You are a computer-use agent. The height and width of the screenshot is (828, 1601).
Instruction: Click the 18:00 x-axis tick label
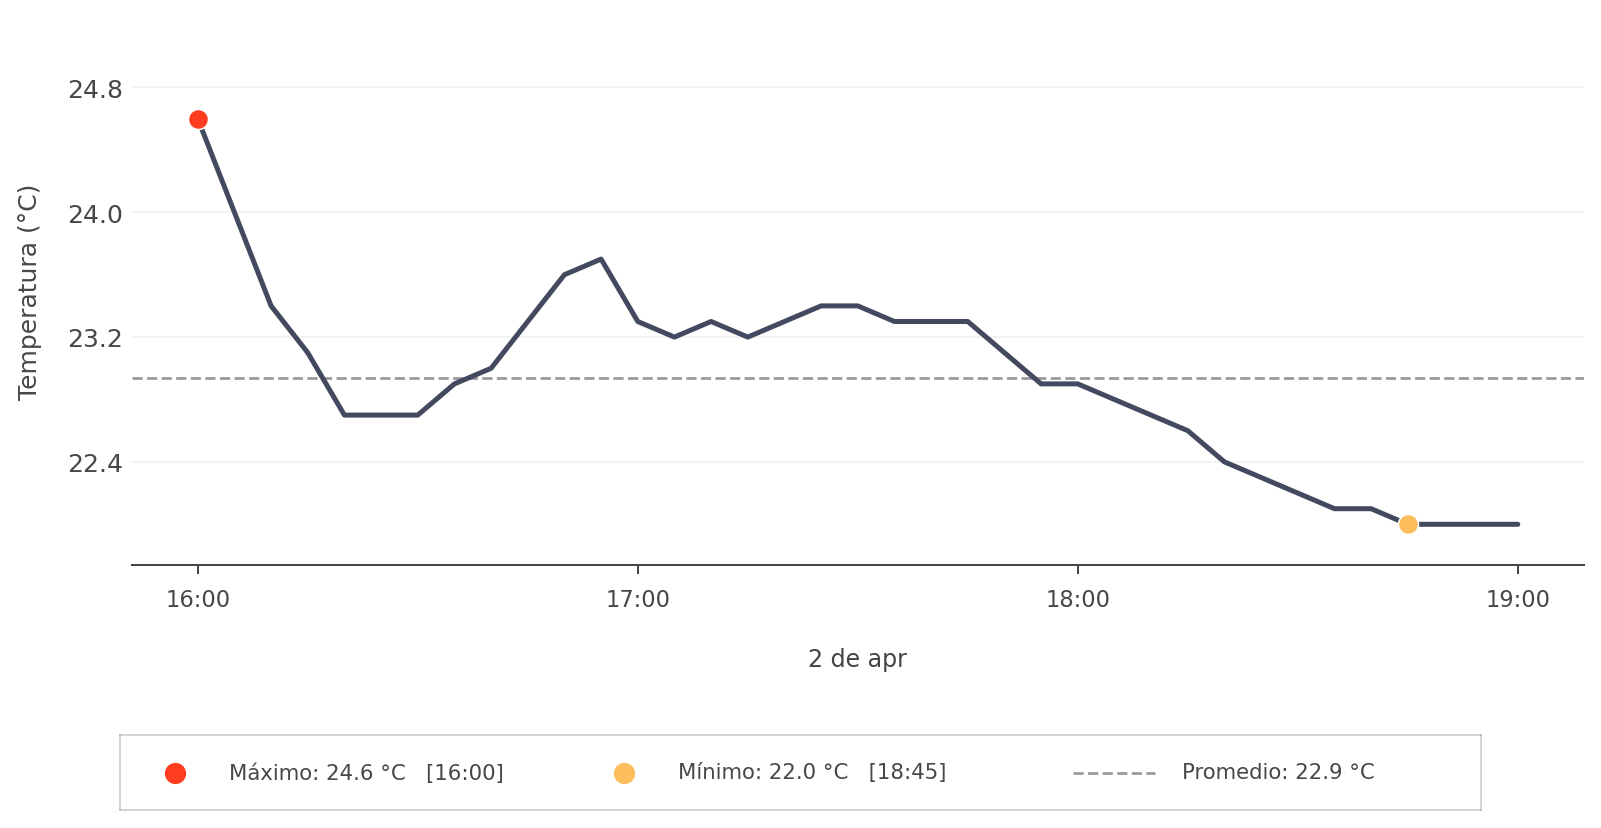pyautogui.click(x=1078, y=600)
